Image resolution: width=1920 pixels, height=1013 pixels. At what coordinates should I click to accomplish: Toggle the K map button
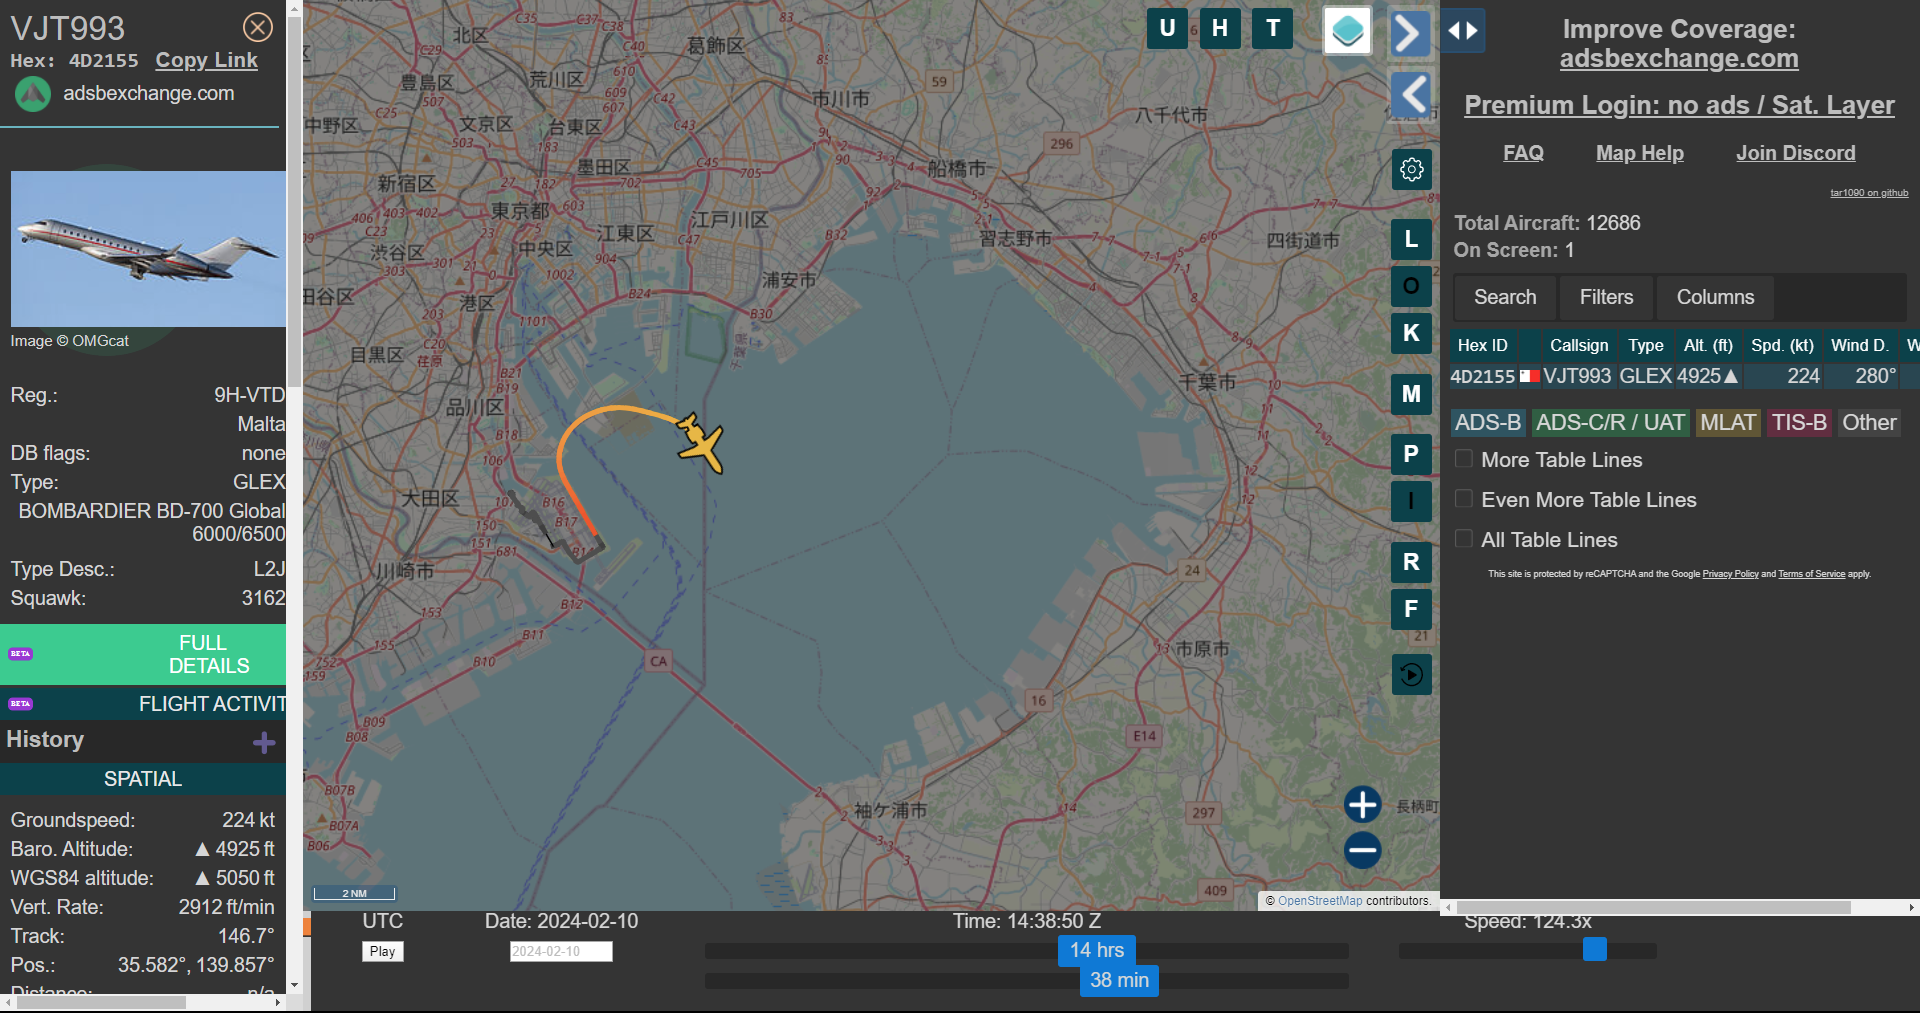pos(1412,333)
